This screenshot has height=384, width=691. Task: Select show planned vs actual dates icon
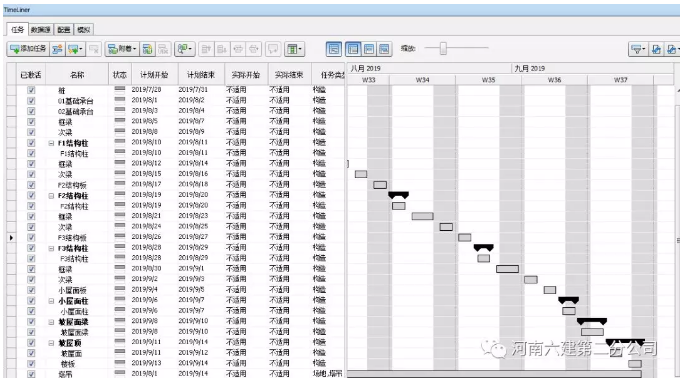(x=384, y=48)
